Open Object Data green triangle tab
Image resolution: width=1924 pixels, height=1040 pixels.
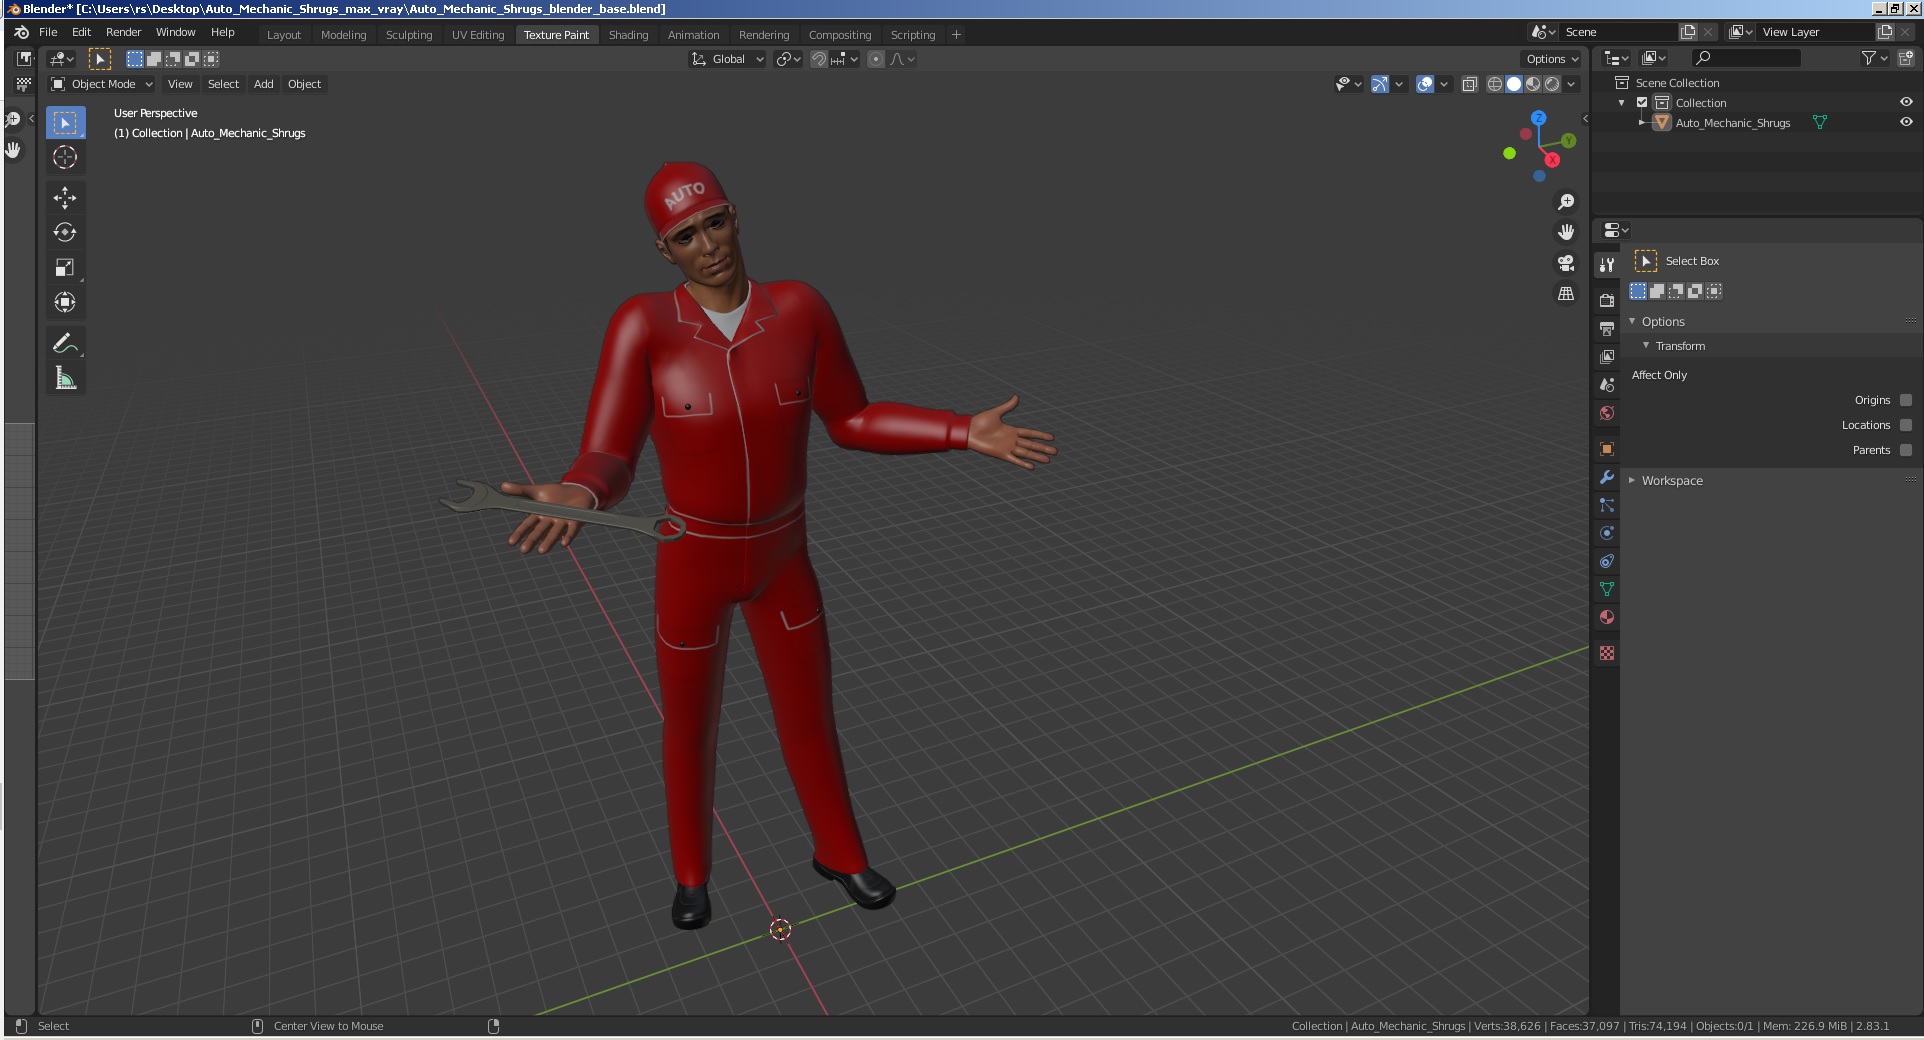pyautogui.click(x=1607, y=589)
